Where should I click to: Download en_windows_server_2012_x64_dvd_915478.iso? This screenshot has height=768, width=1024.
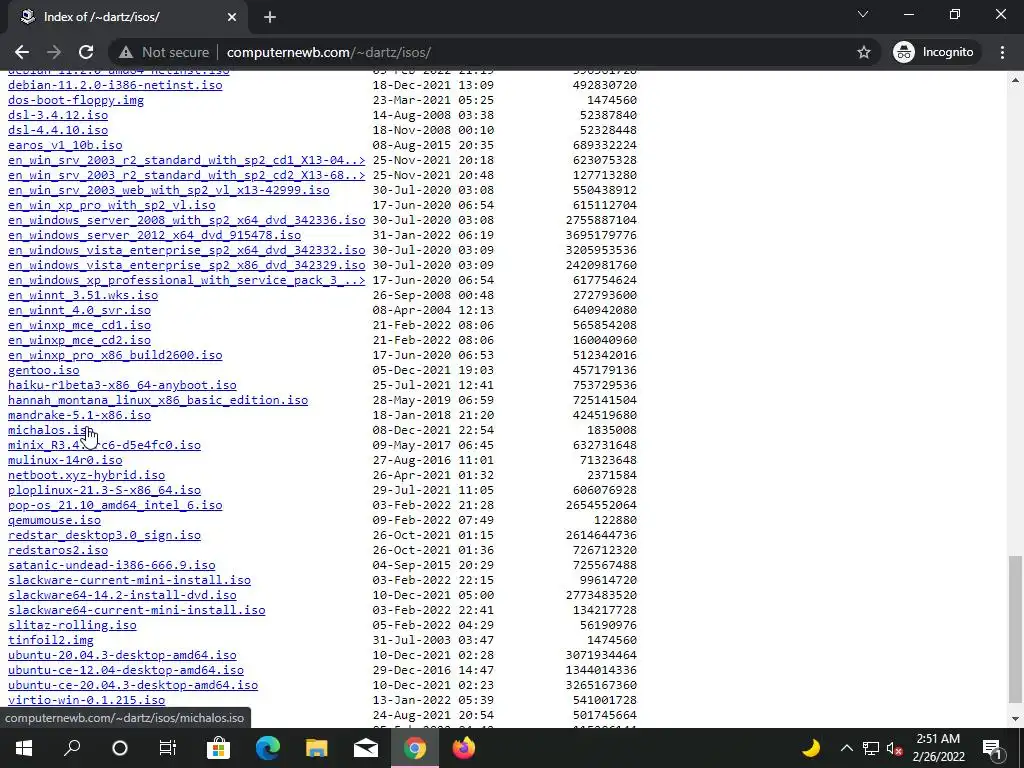click(154, 235)
